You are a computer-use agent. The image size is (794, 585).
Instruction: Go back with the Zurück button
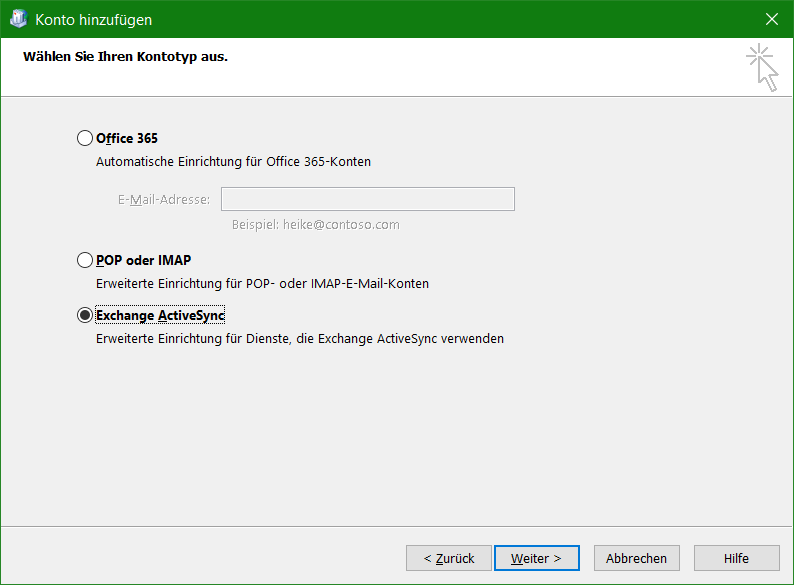coord(449,558)
